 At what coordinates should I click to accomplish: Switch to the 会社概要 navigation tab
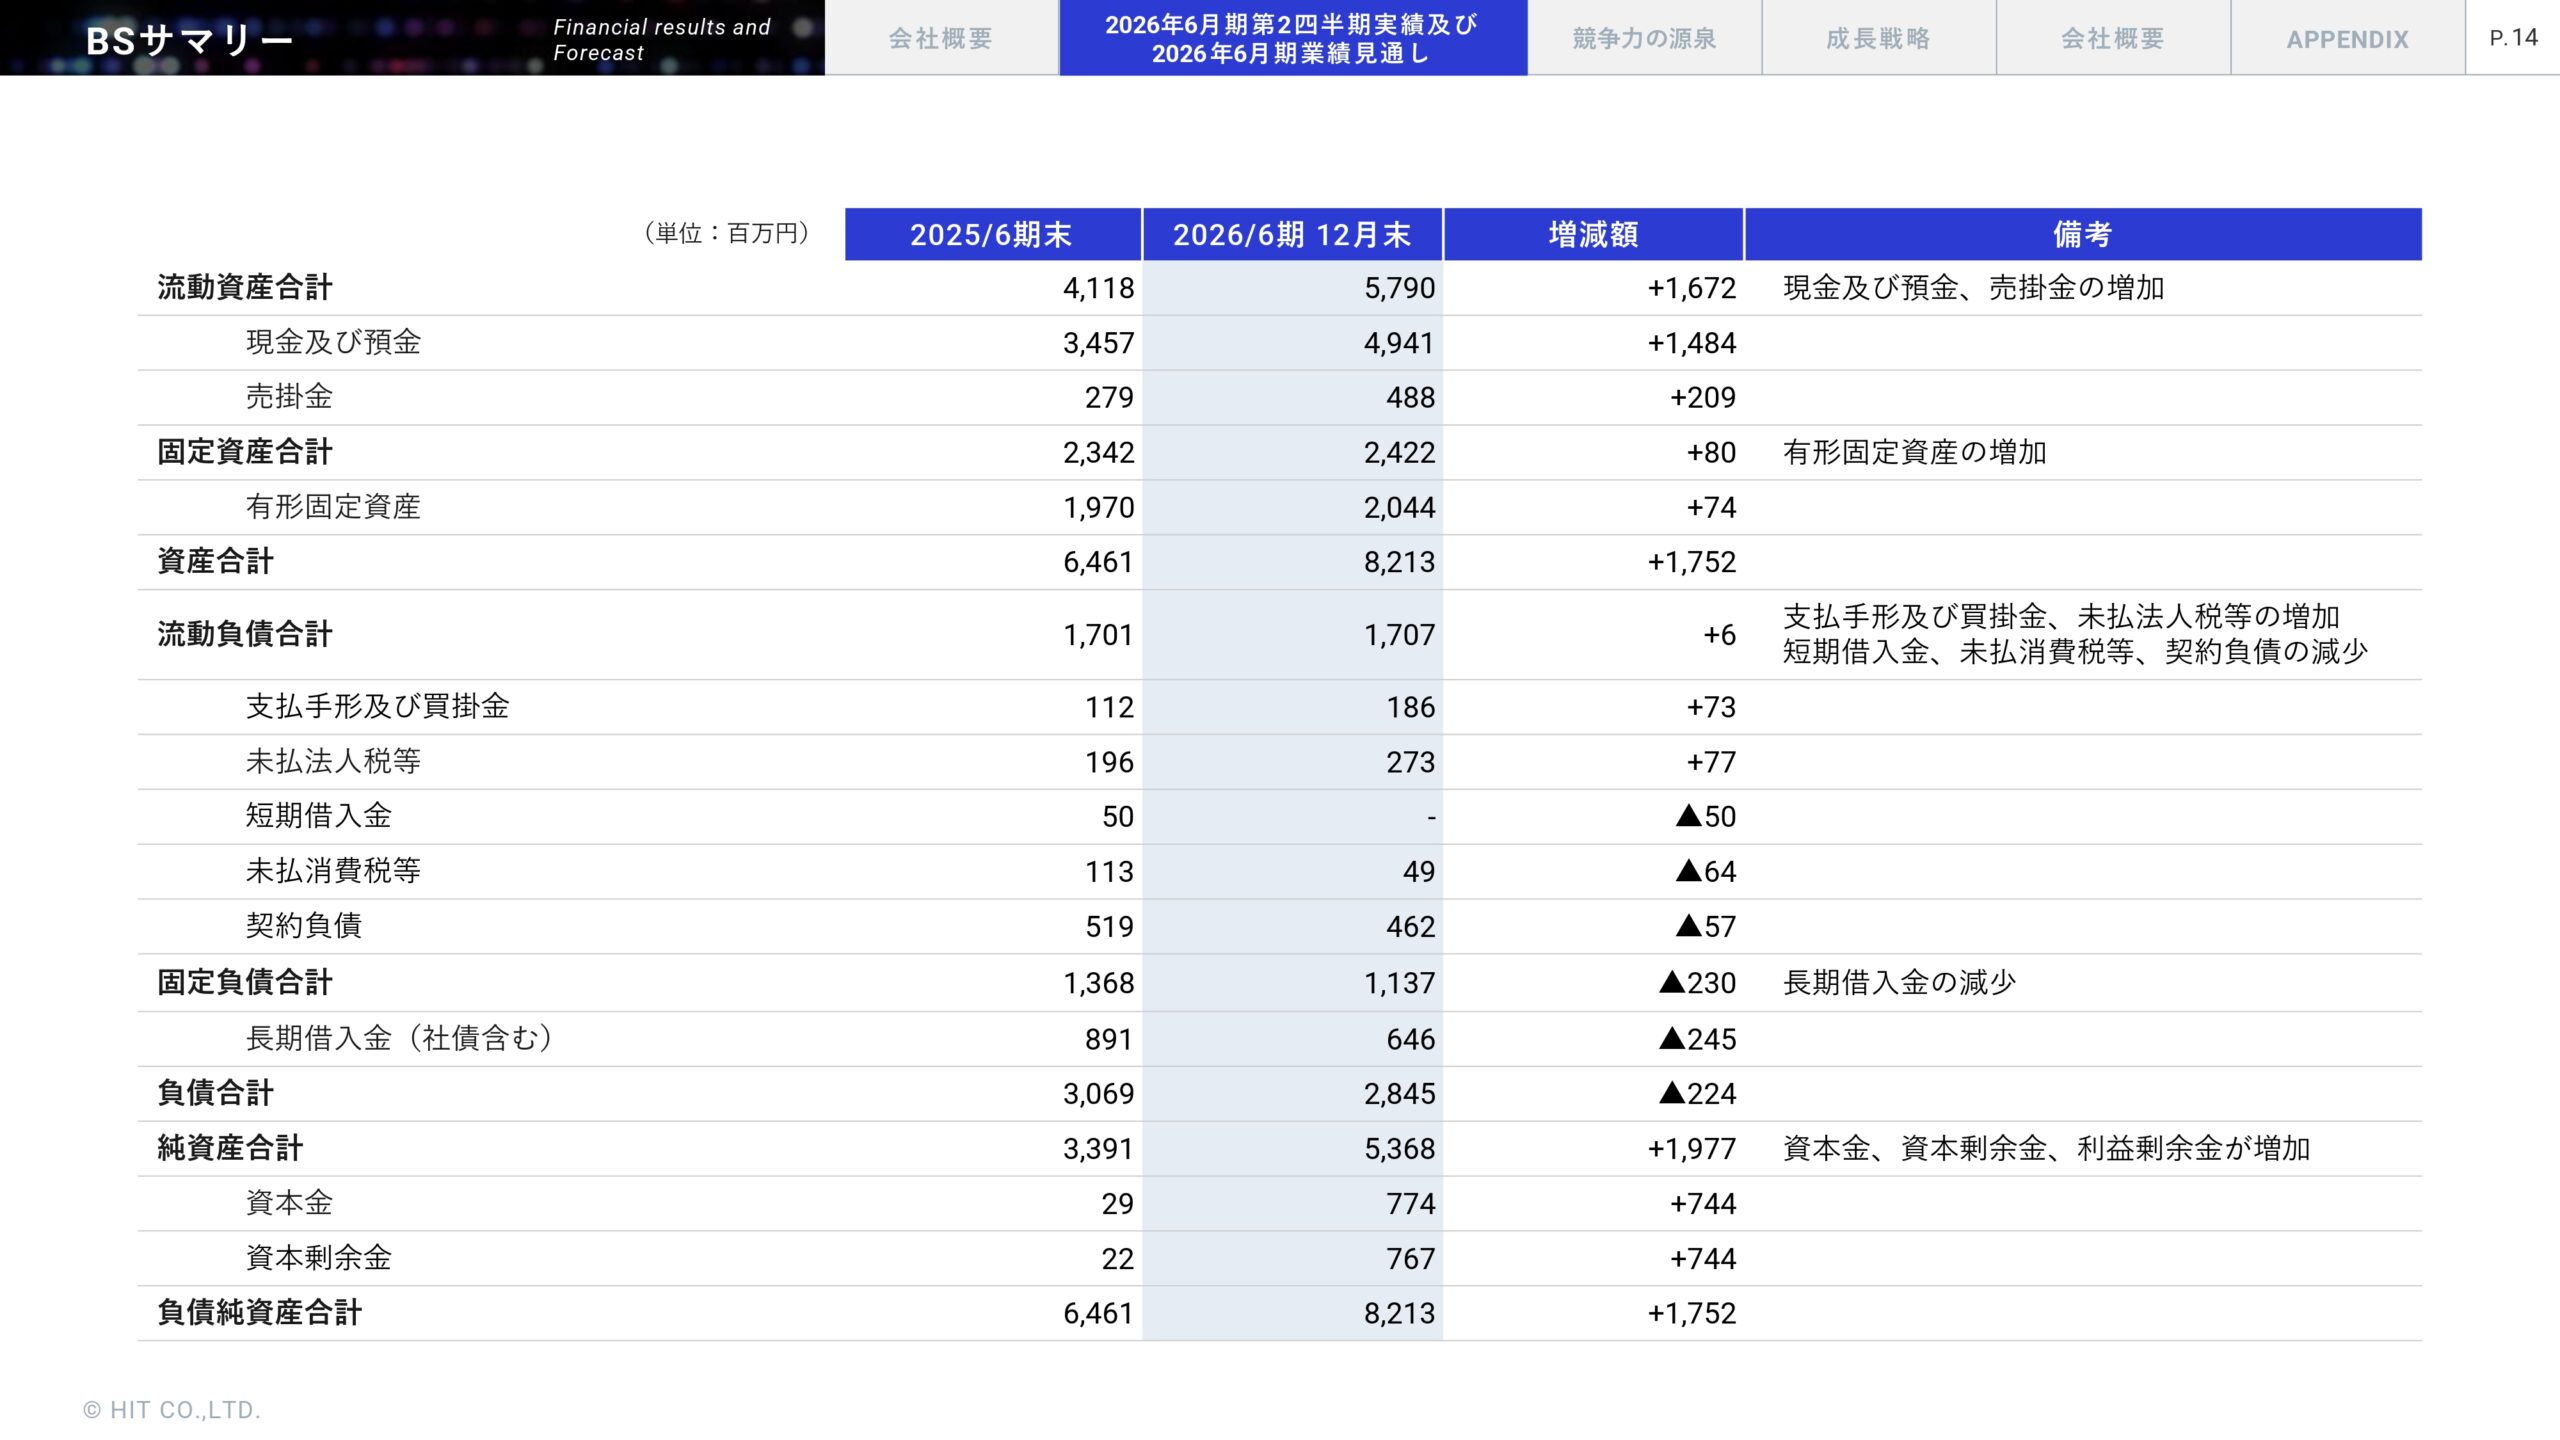point(940,39)
